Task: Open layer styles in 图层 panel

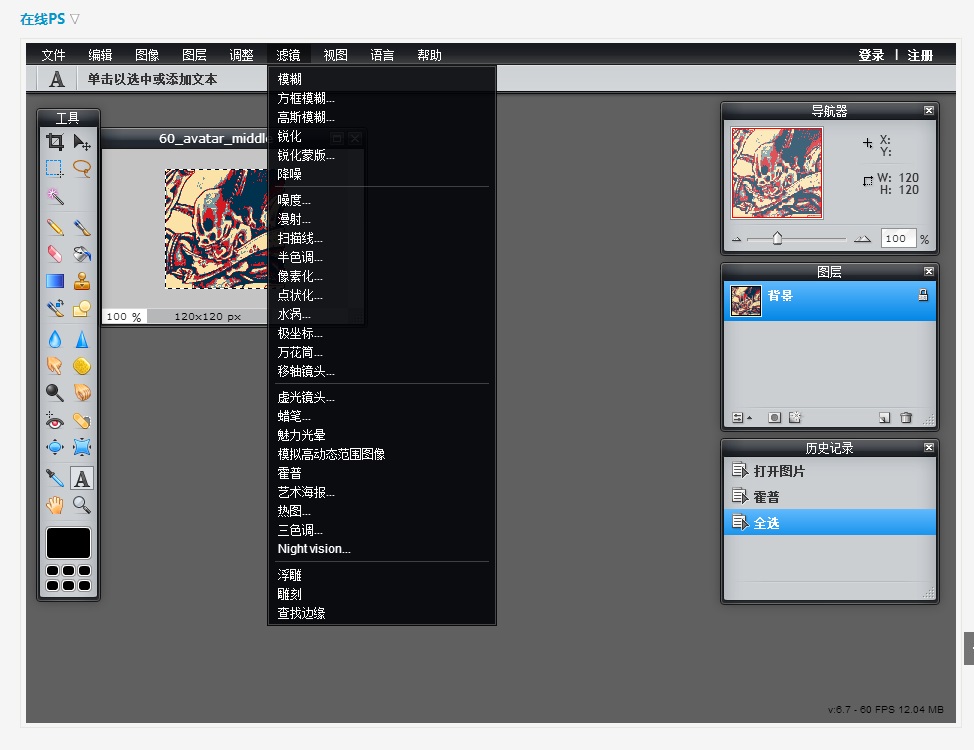Action: tap(795, 418)
